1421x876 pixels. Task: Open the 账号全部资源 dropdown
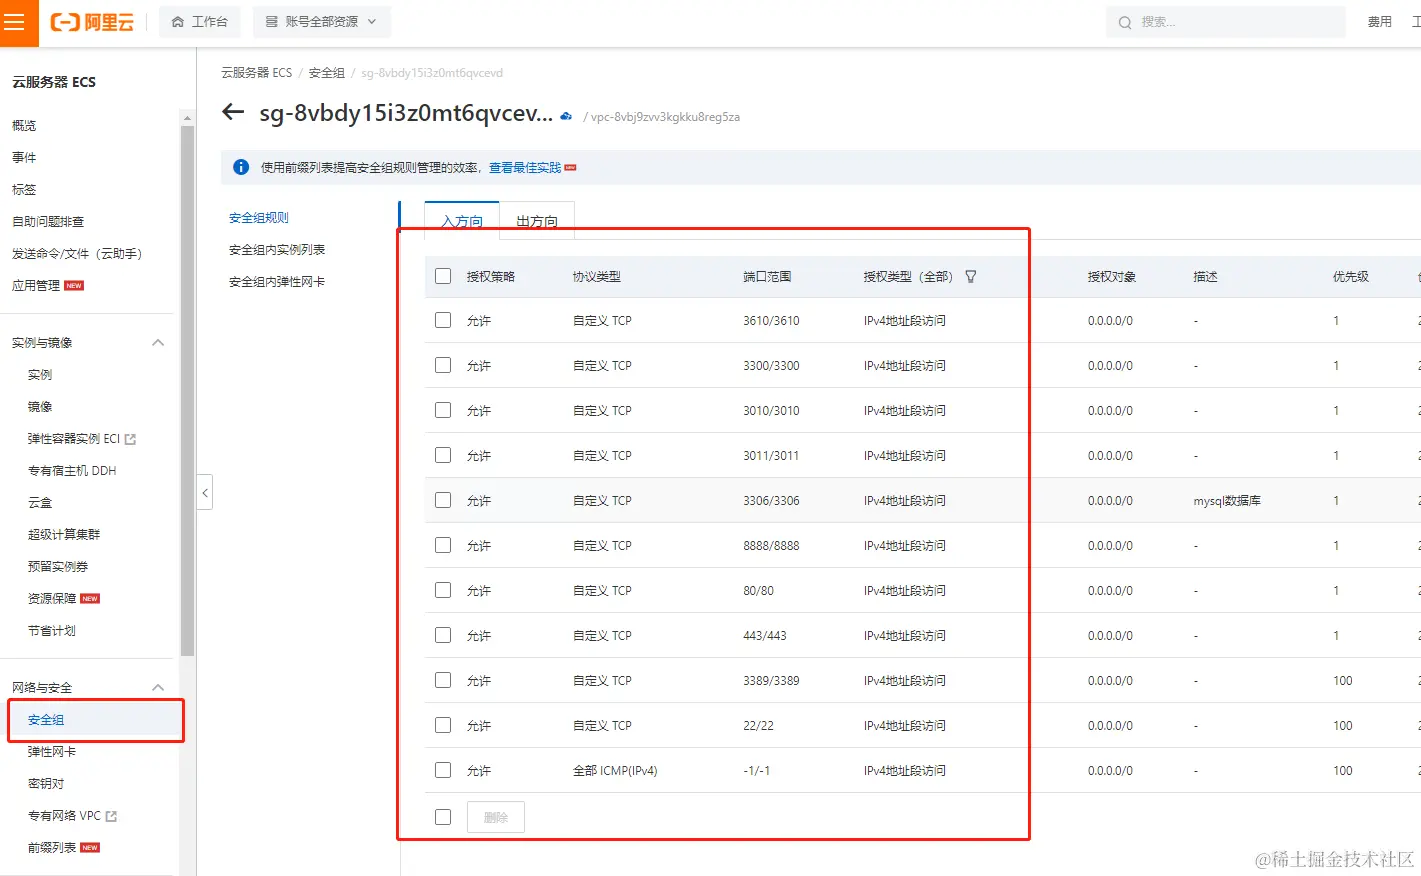322,22
